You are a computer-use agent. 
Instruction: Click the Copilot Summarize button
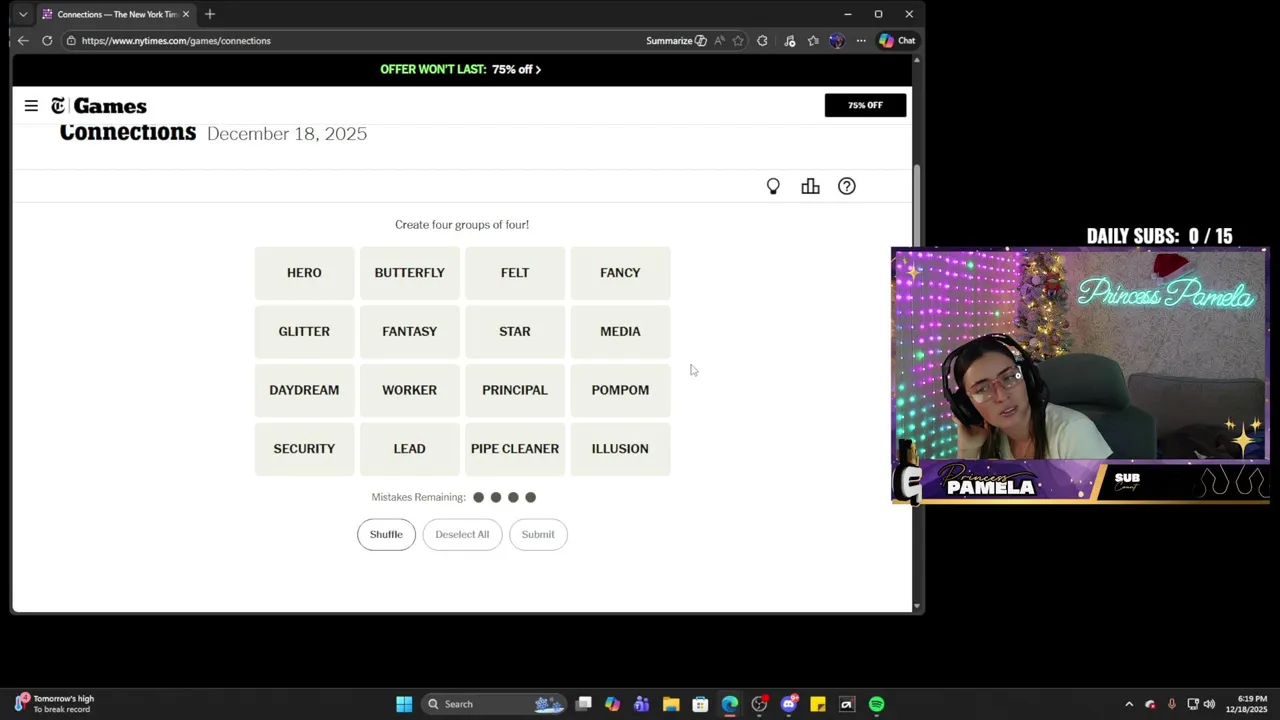(676, 41)
